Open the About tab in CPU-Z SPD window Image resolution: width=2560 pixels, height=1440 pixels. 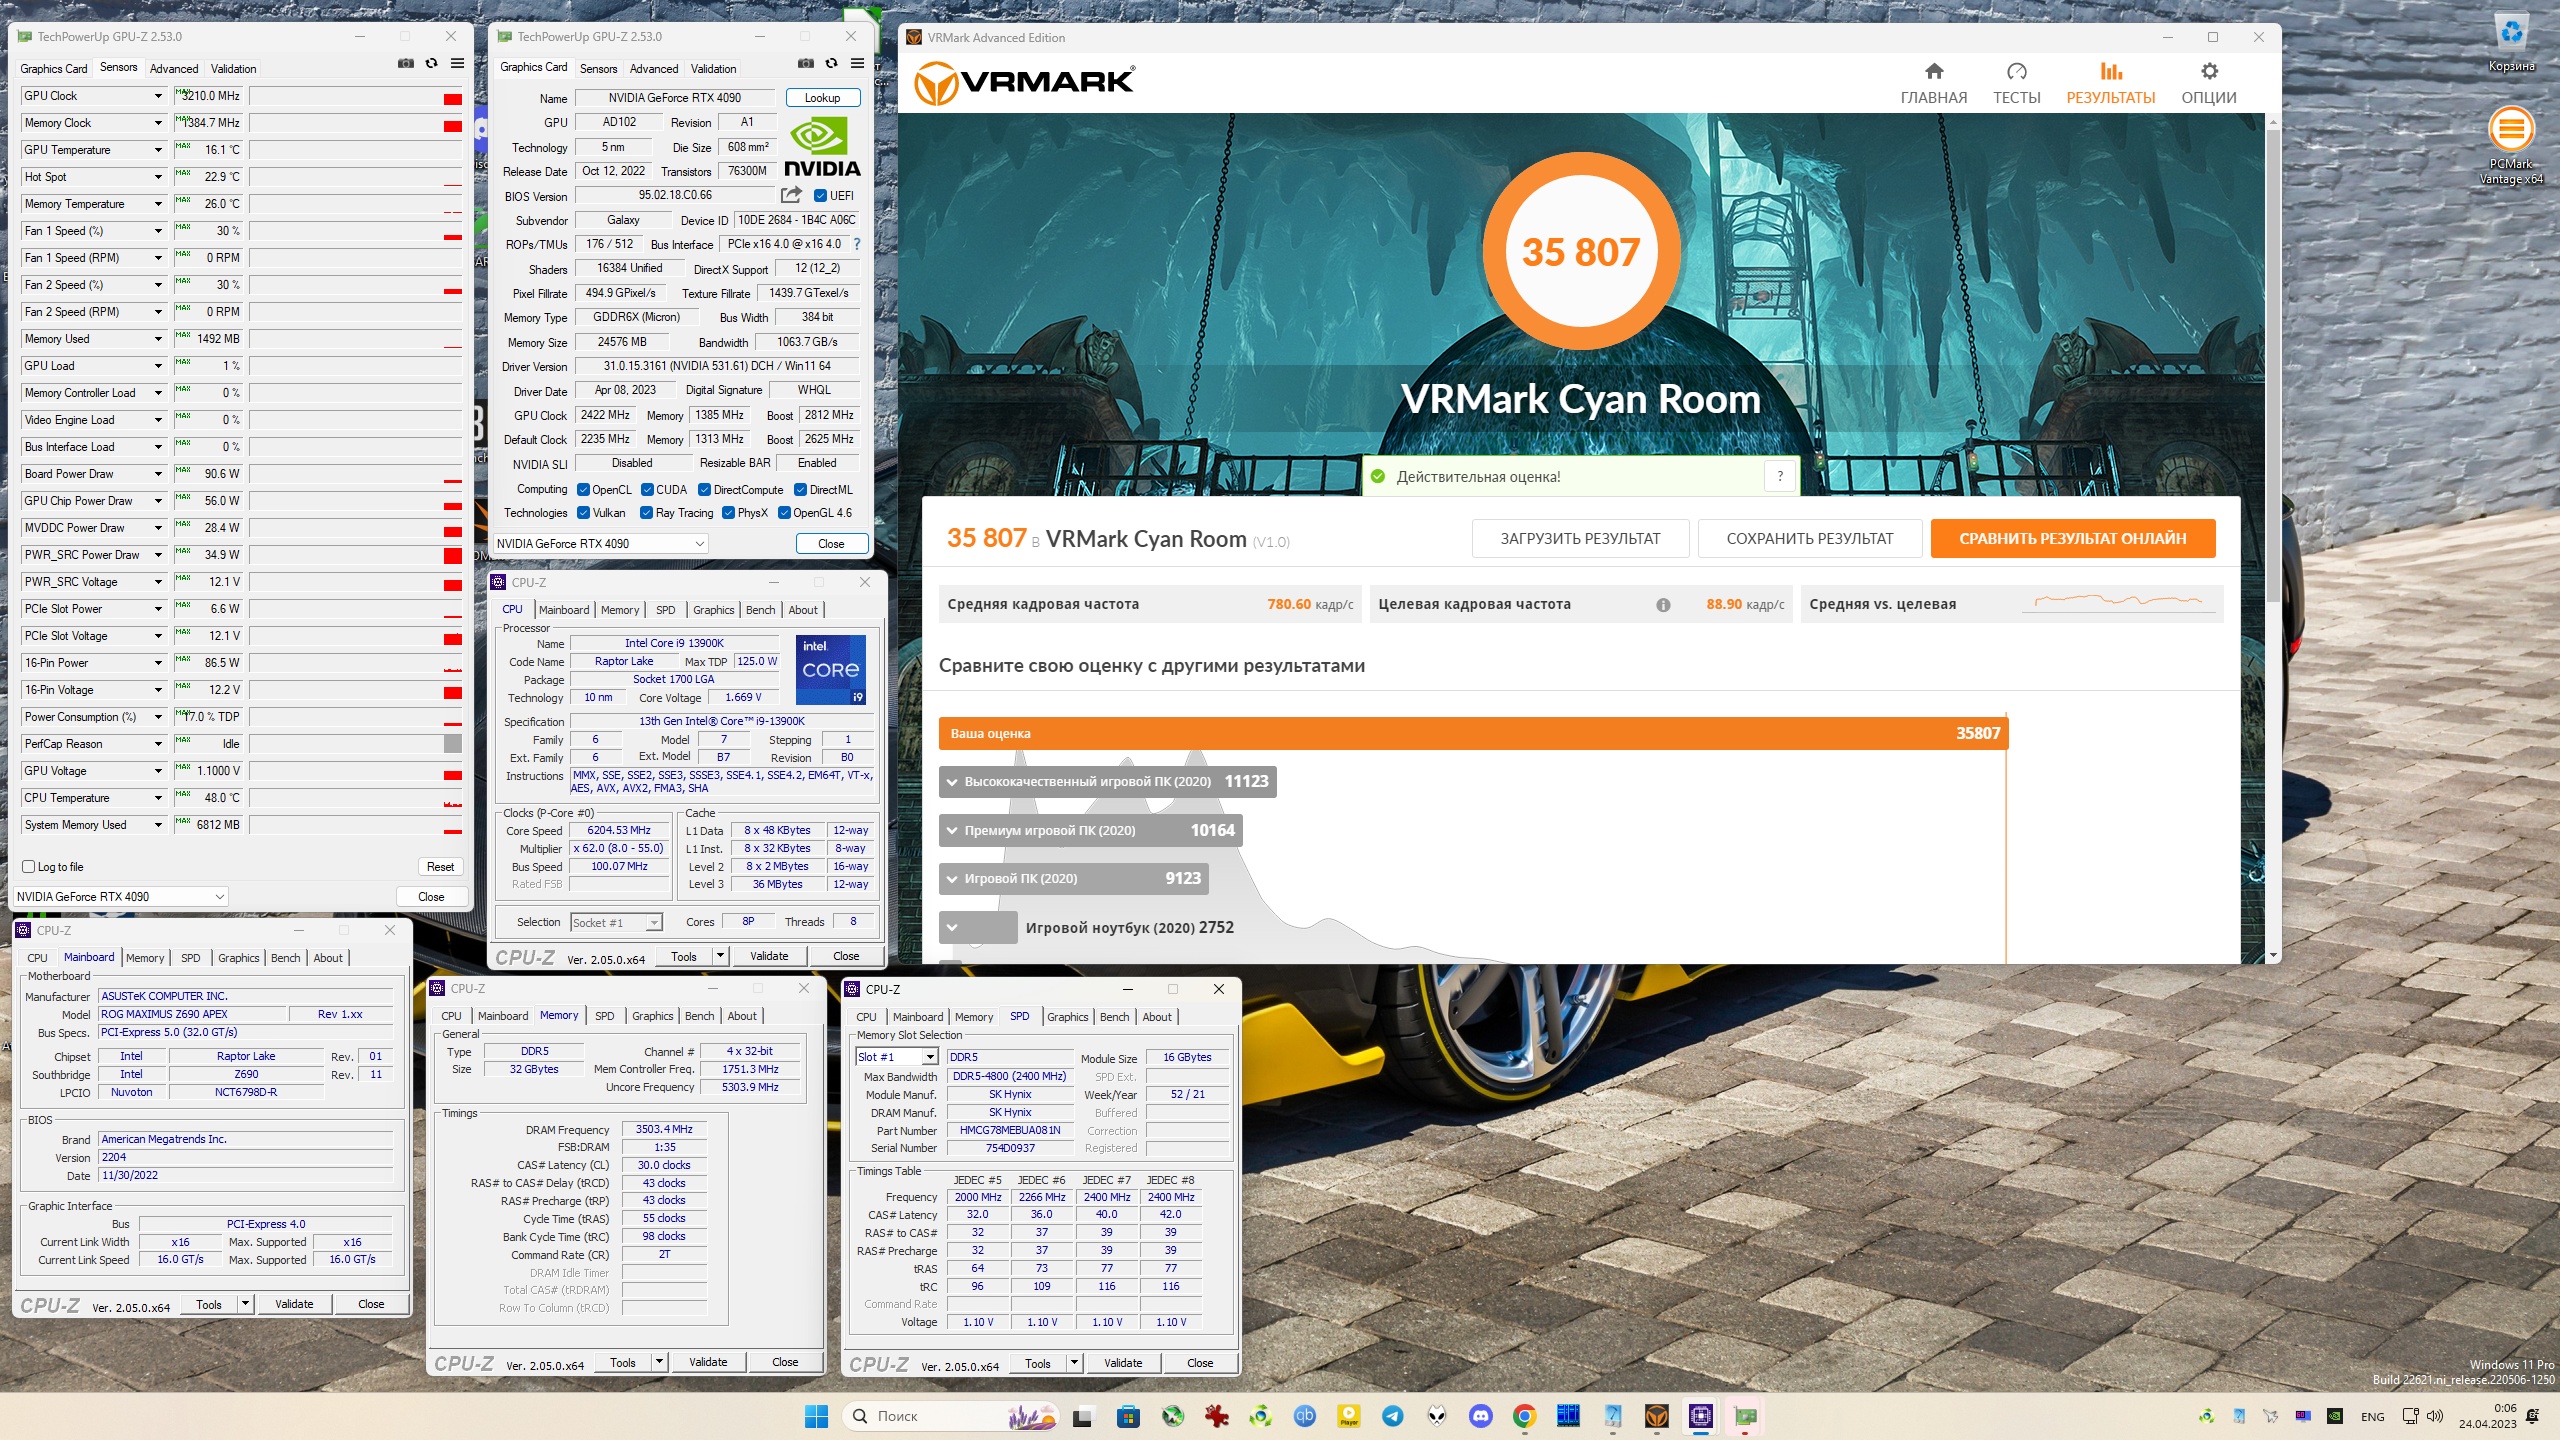click(x=1157, y=1017)
